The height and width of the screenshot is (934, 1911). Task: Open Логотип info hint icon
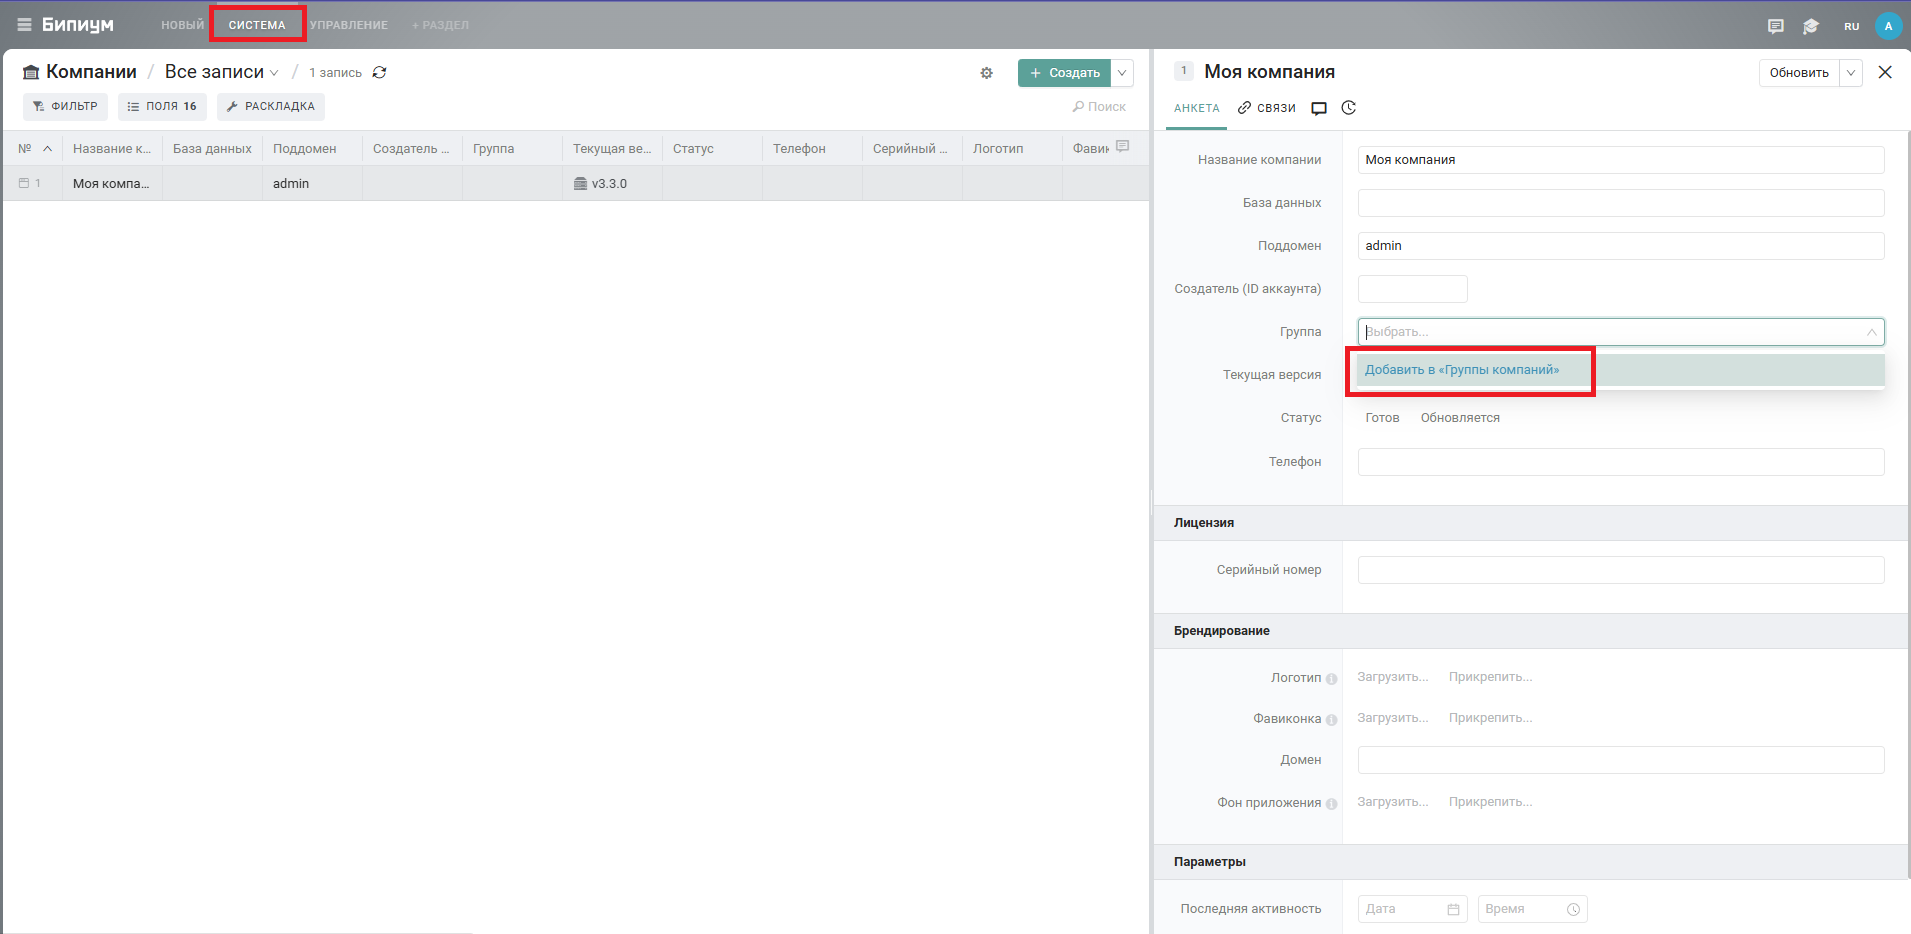(1331, 679)
